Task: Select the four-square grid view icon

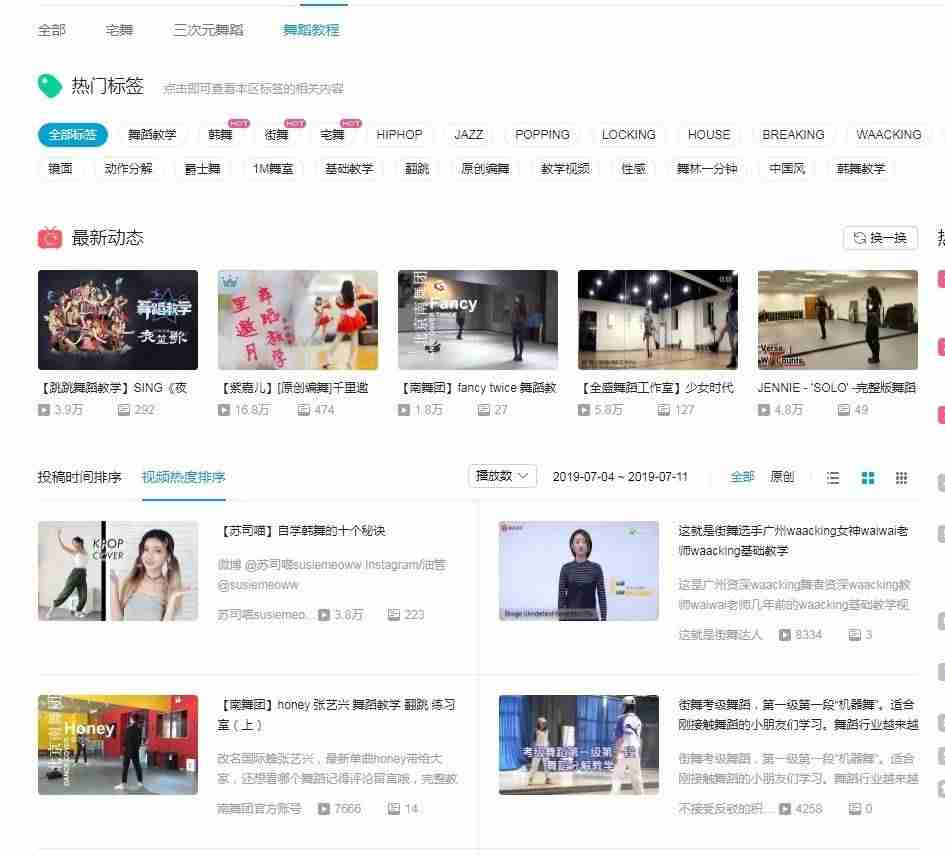Action: (867, 478)
